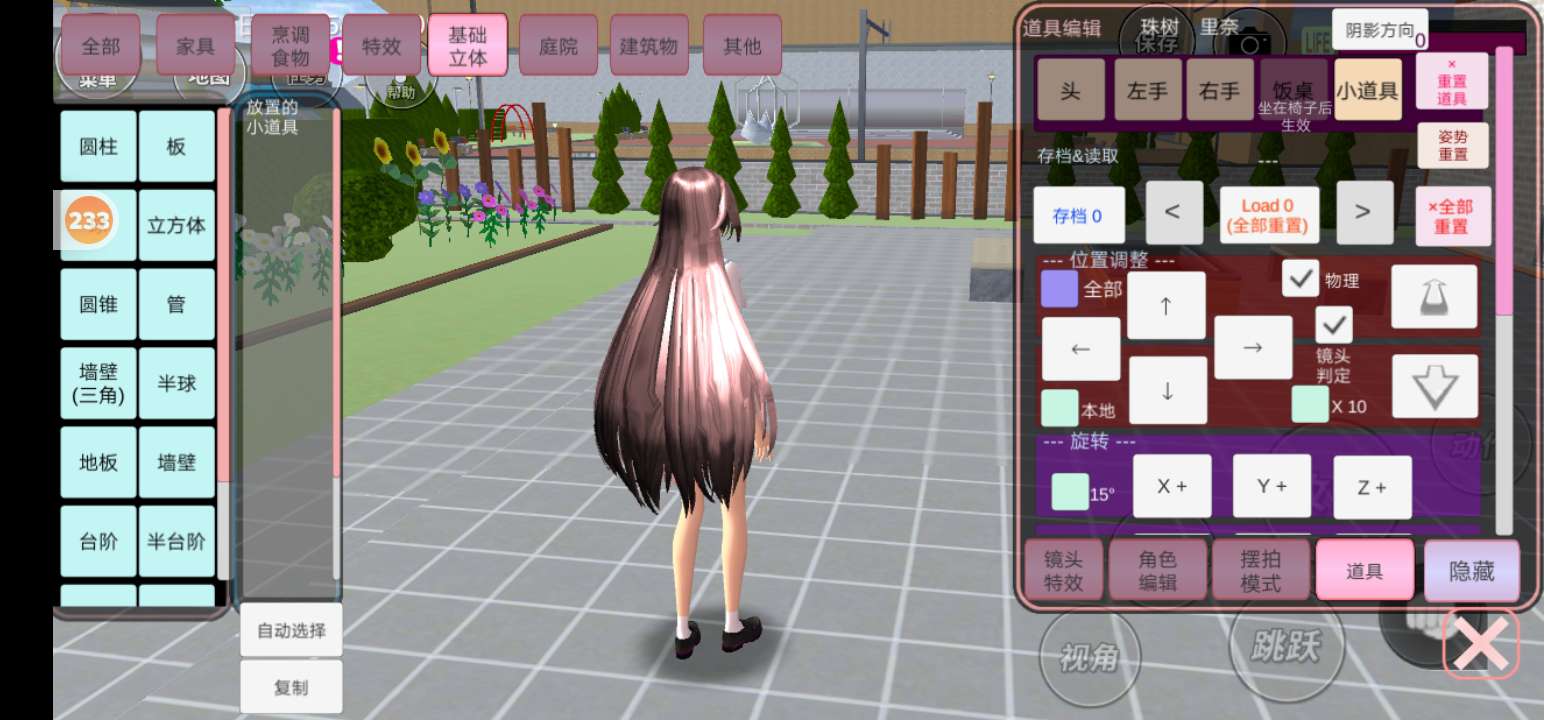
Task: Select the 墙壁(三角) shape
Action: [x=98, y=383]
